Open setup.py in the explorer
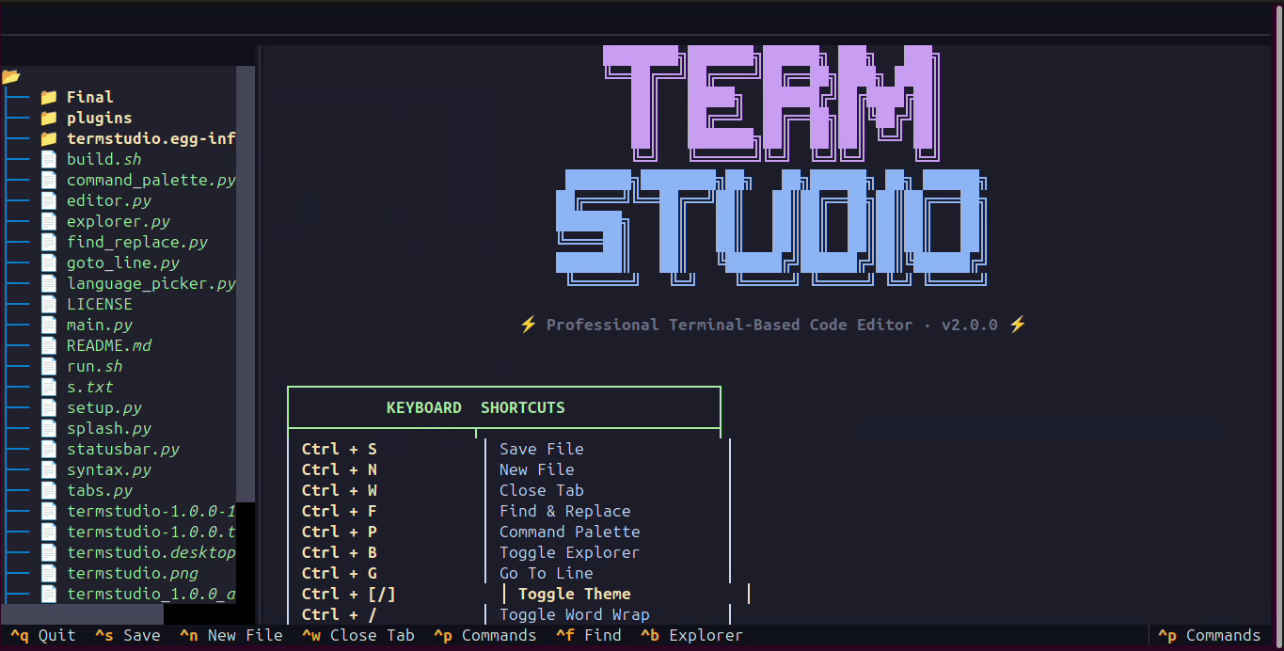Viewport: 1284px width, 651px height. 104,408
